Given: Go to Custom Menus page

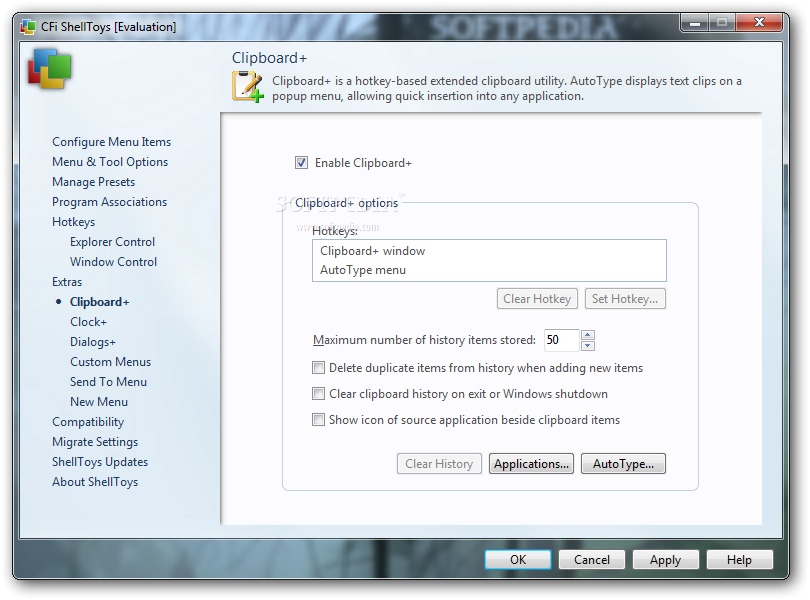Looking at the screenshot, I should point(111,362).
